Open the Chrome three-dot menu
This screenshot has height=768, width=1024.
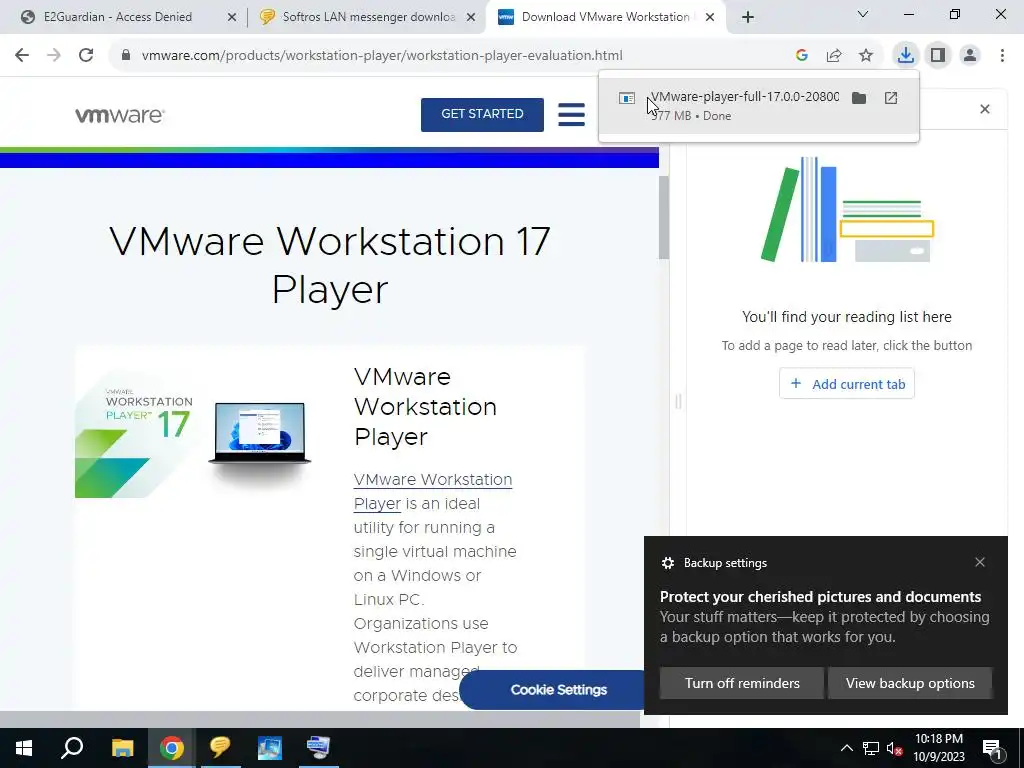click(x=1002, y=56)
